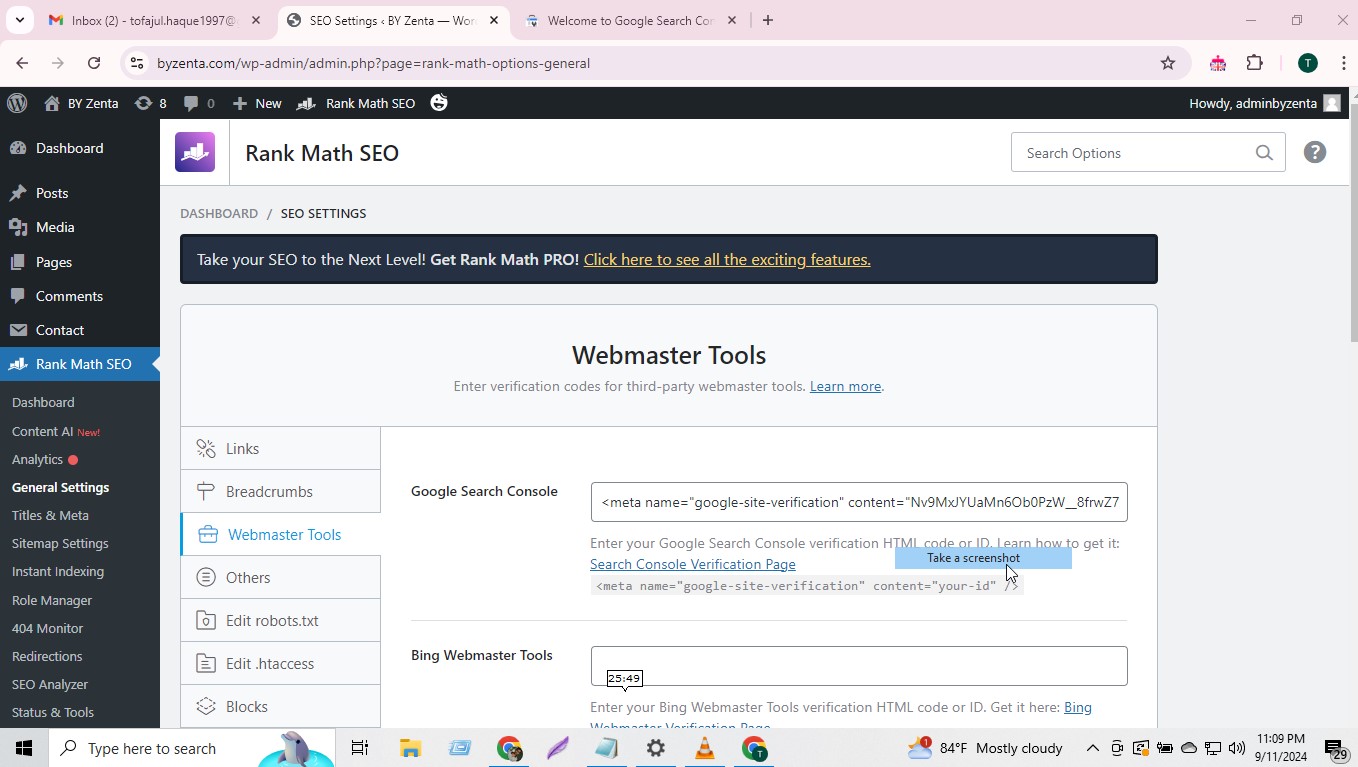This screenshot has width=1358, height=767.
Task: Open Blocks settings tab
Action: click(x=281, y=706)
